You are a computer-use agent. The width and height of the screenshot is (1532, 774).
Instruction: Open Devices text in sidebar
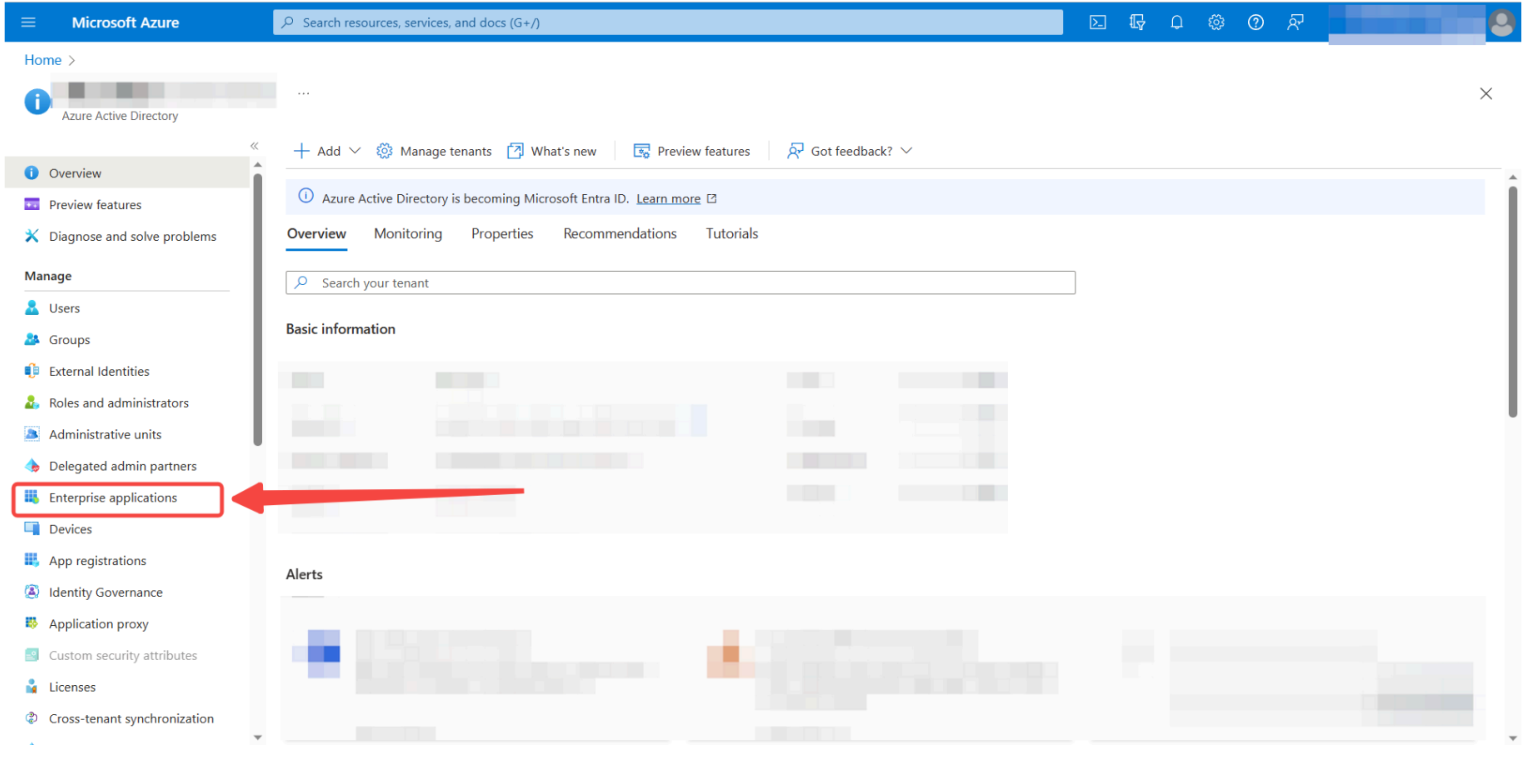(70, 529)
